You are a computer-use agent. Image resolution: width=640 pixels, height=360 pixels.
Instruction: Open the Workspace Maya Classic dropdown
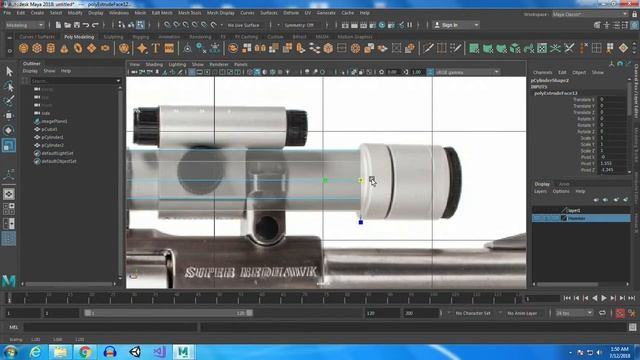[x=590, y=14]
